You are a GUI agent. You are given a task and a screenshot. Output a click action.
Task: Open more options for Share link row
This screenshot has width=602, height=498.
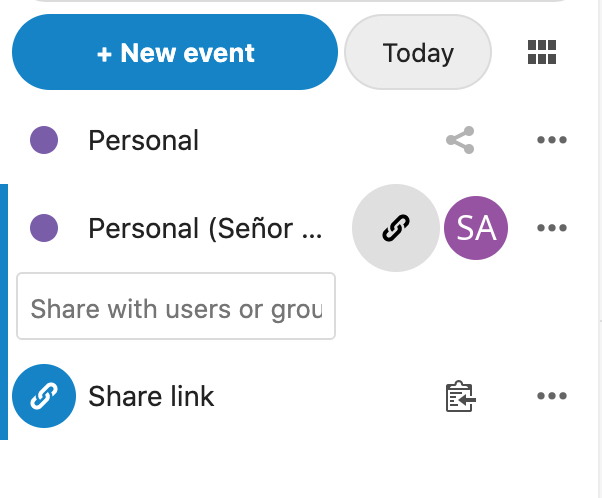click(x=552, y=397)
